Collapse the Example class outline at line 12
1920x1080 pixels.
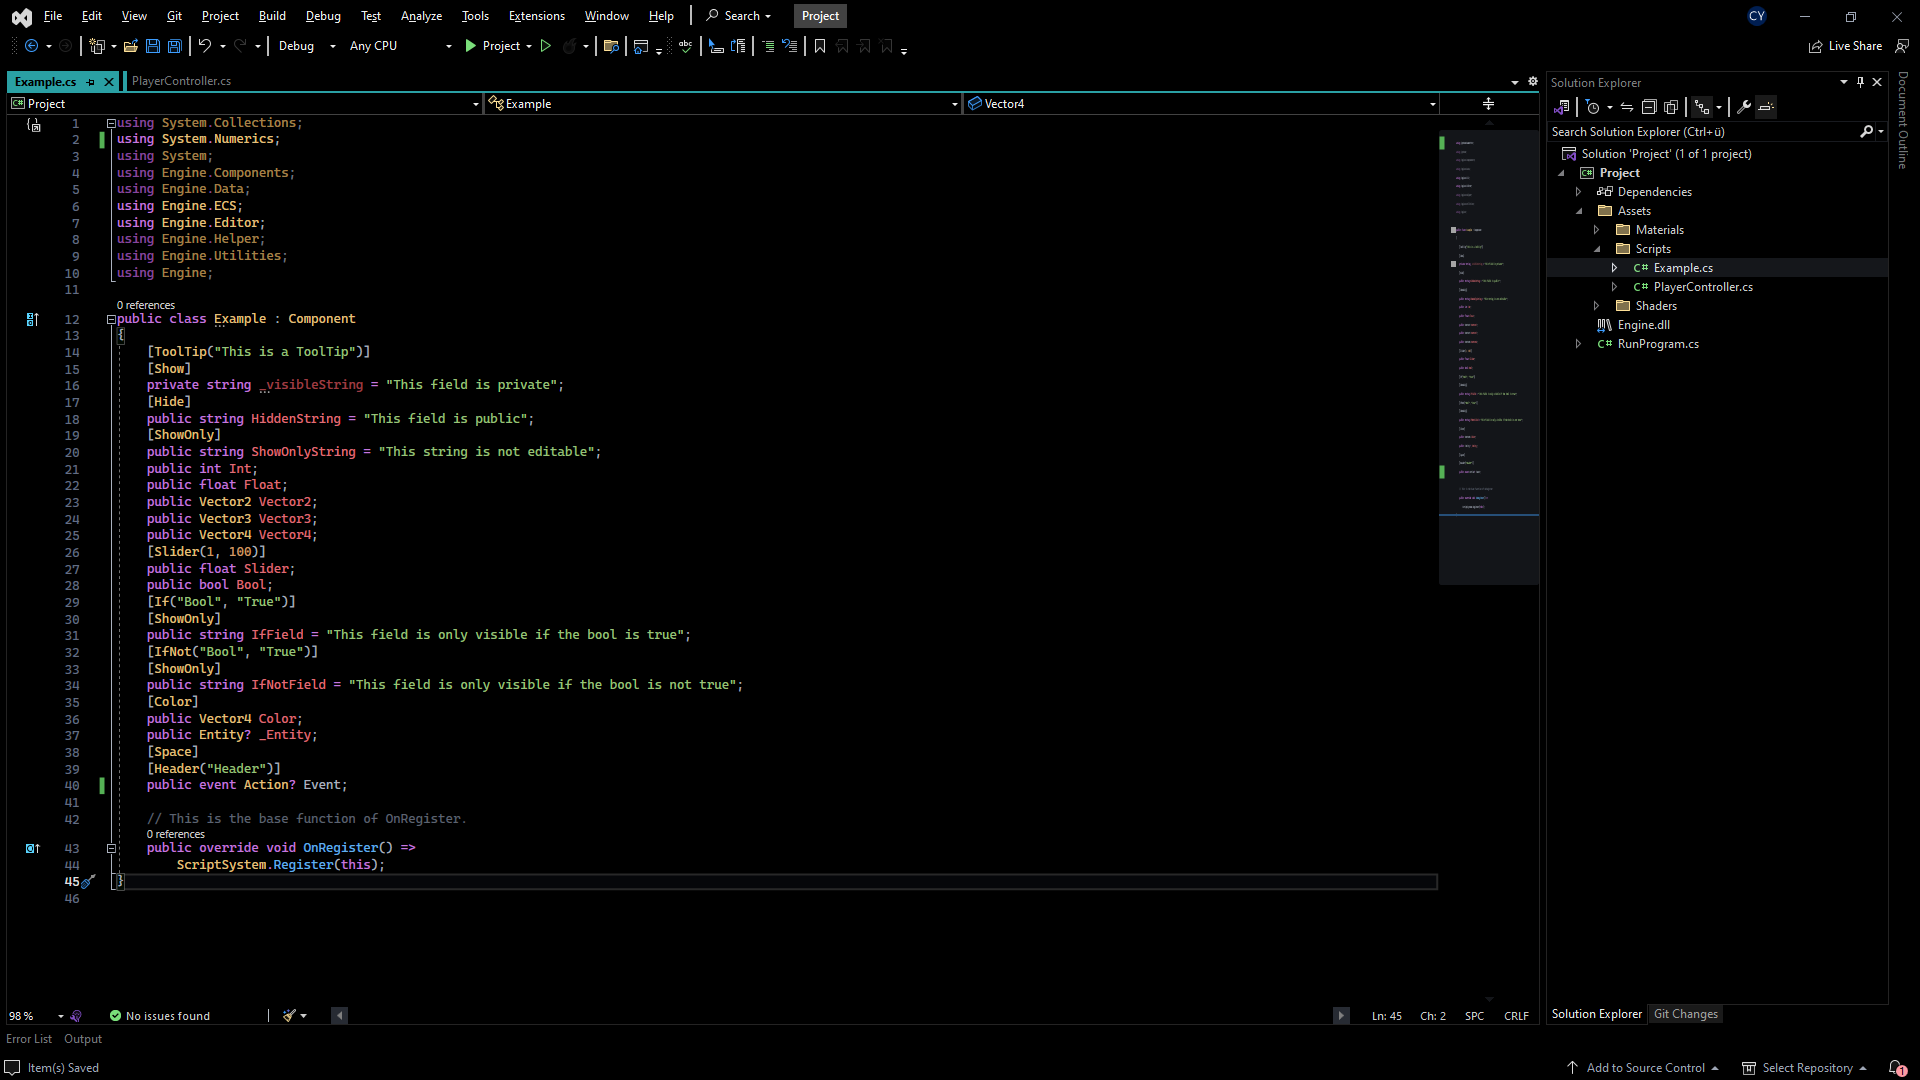coord(111,319)
